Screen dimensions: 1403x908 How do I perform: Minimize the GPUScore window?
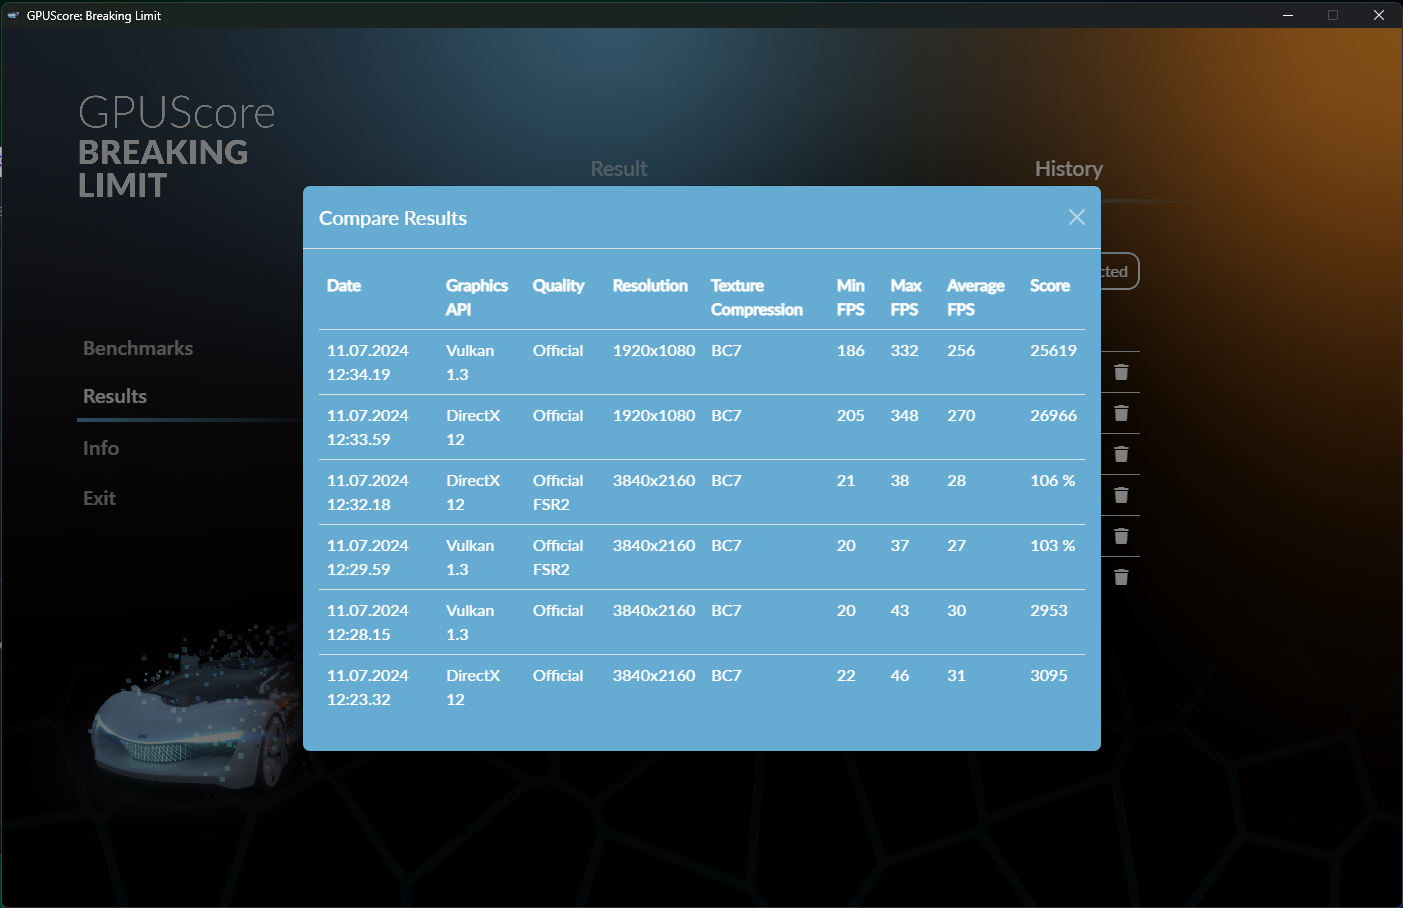[x=1288, y=15]
